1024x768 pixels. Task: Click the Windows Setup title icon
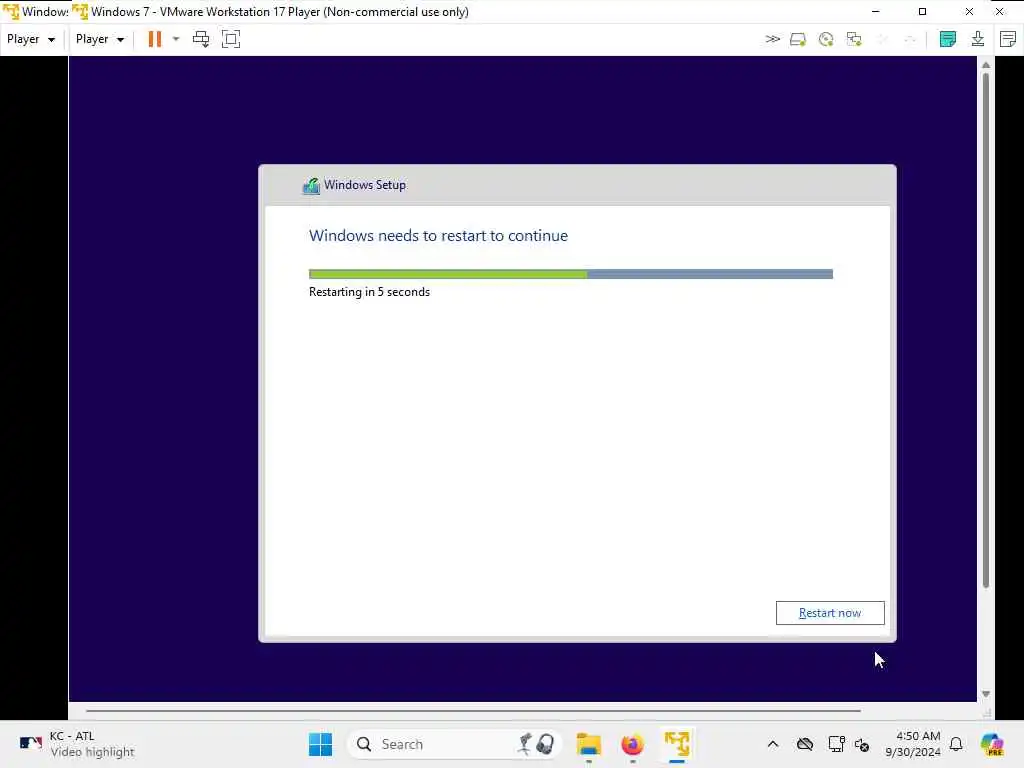click(312, 185)
